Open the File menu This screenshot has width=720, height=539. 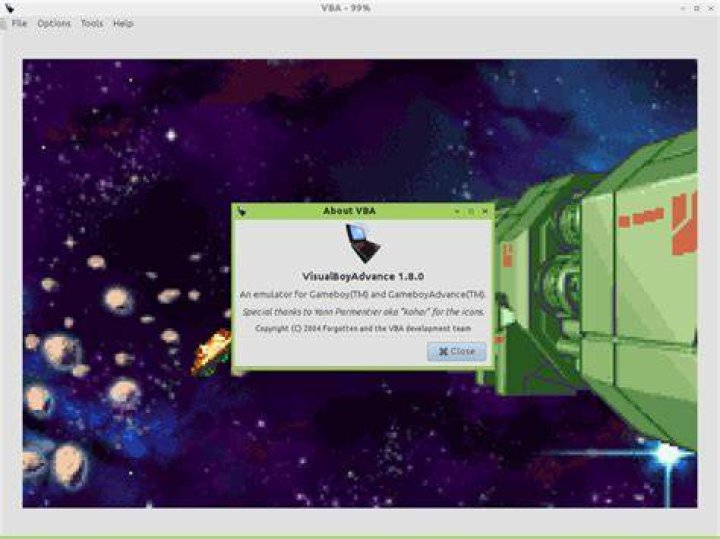[19, 23]
